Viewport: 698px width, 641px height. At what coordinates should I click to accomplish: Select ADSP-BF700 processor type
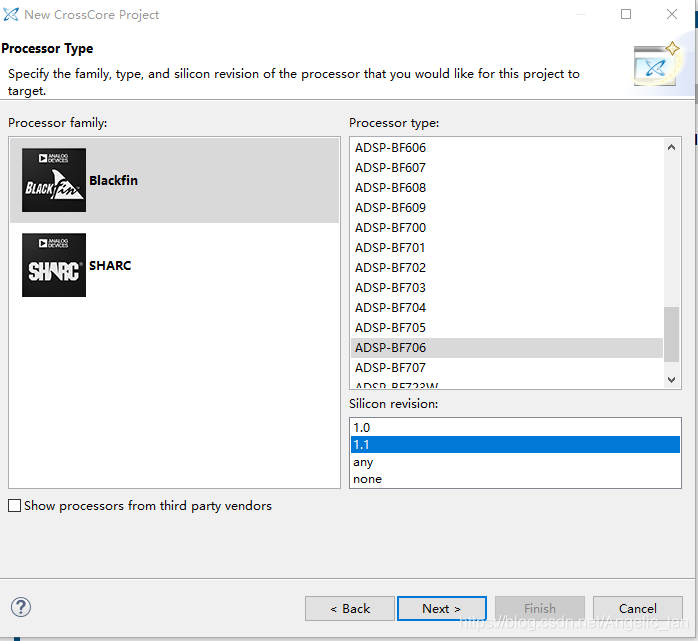507,227
